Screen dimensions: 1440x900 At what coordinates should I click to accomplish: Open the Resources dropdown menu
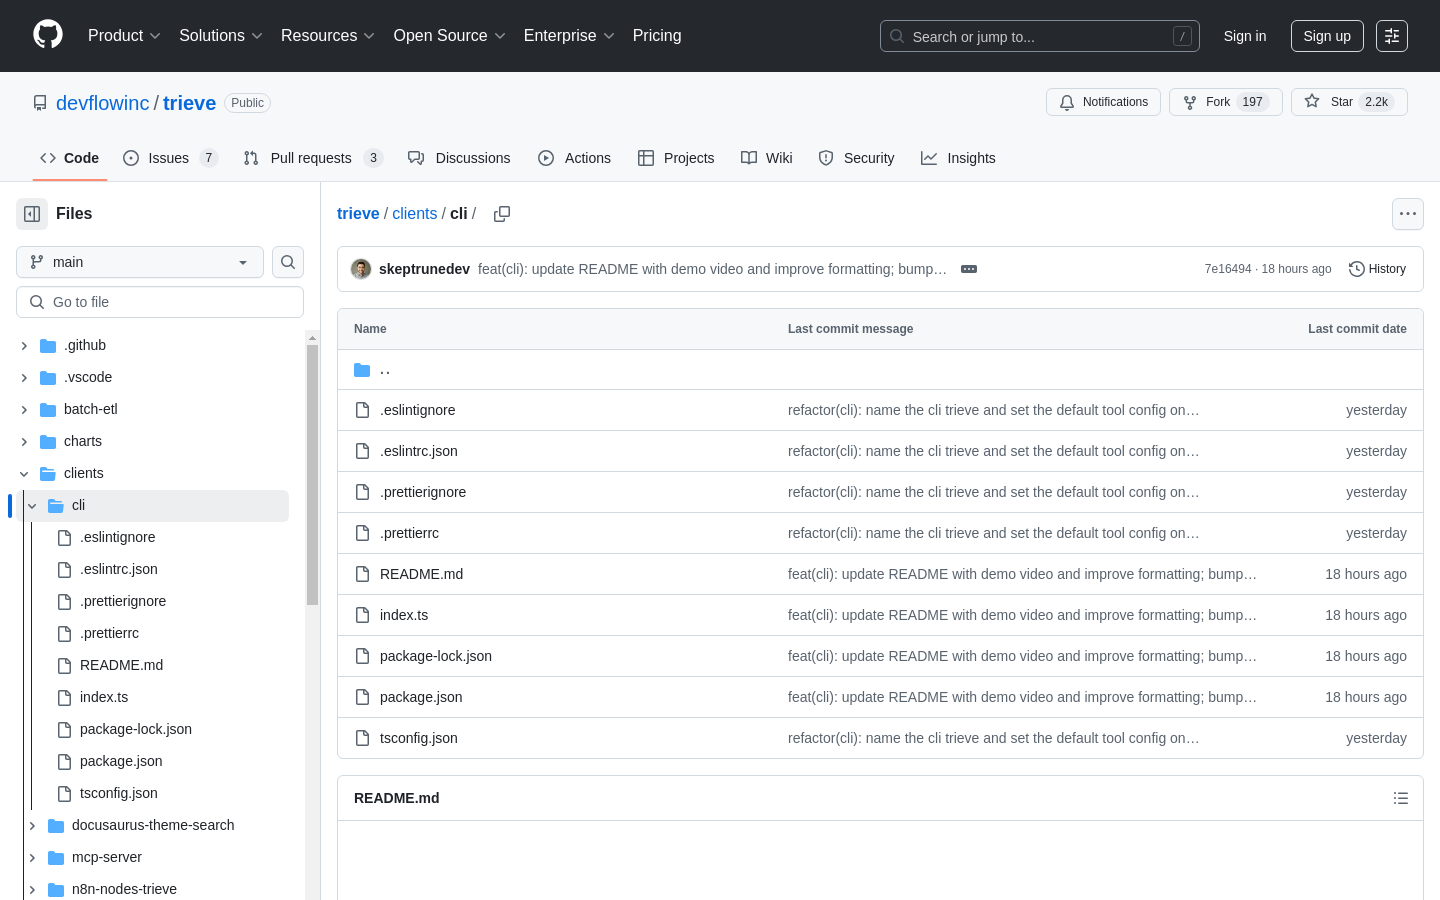tap(328, 36)
